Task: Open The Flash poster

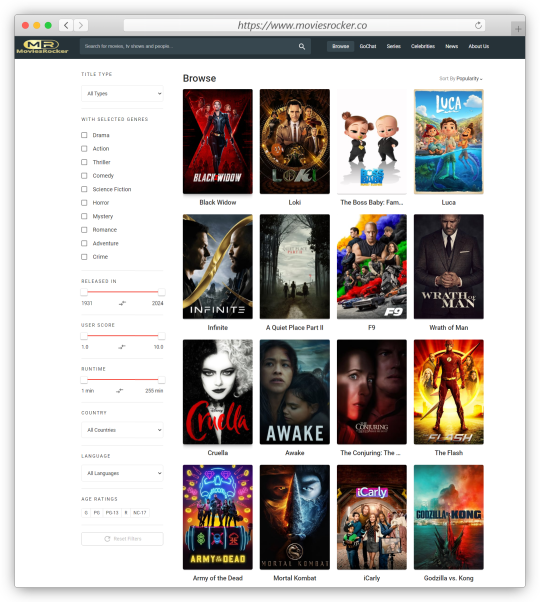Action: click(x=449, y=392)
